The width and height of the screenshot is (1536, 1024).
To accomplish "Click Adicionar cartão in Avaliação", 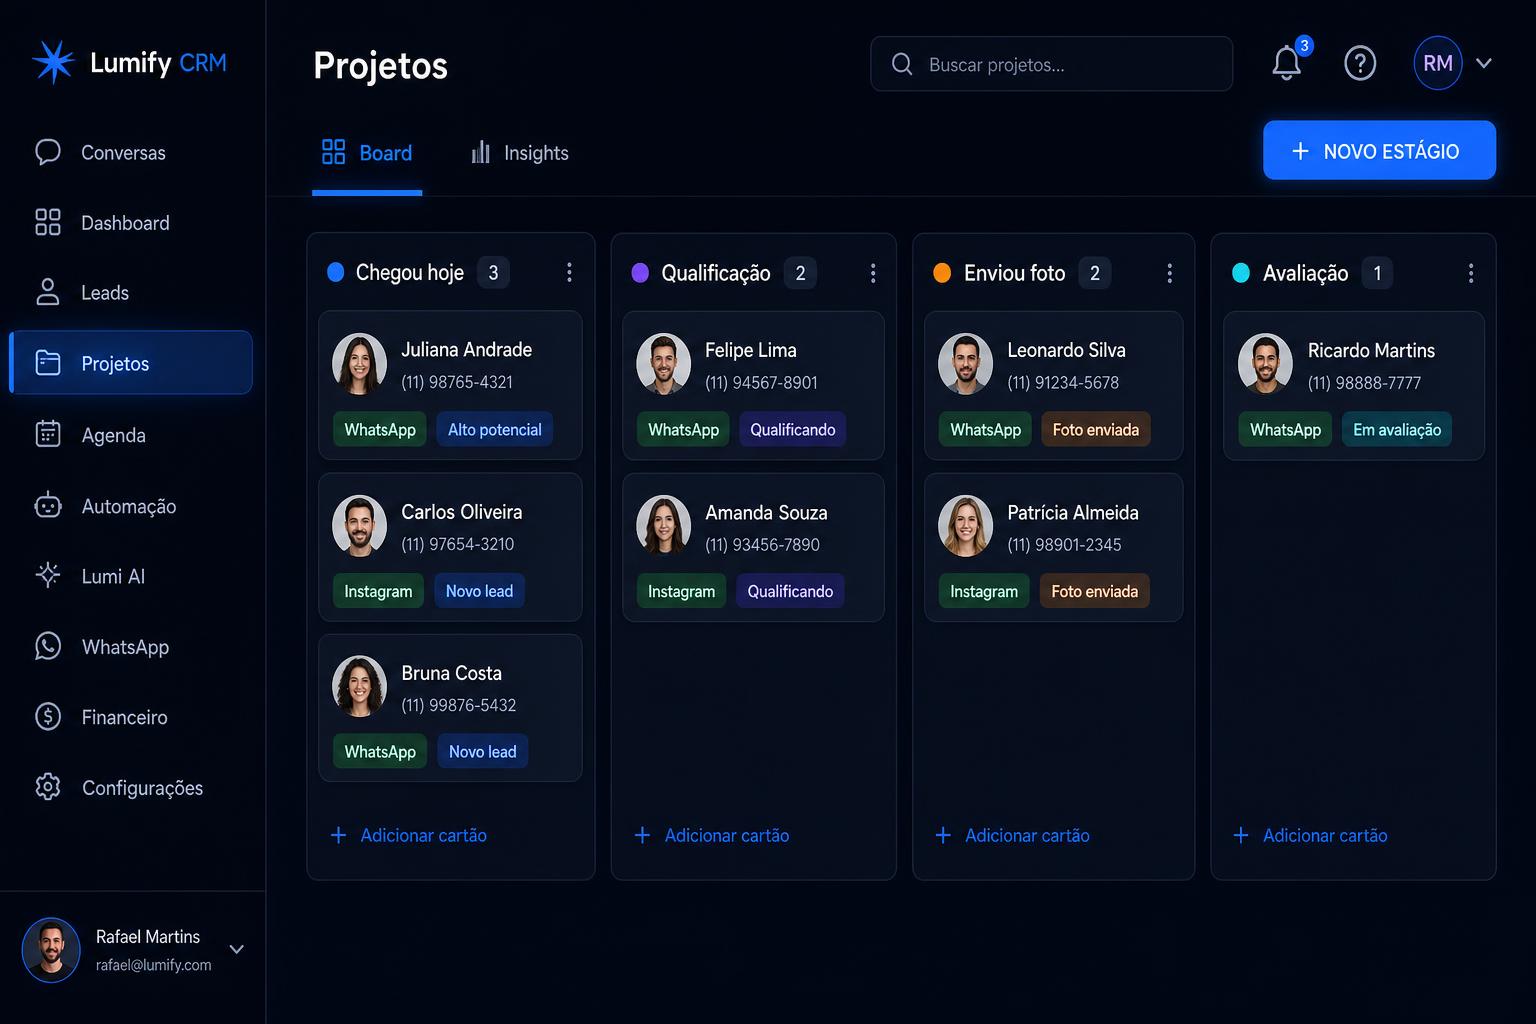I will 1310,835.
